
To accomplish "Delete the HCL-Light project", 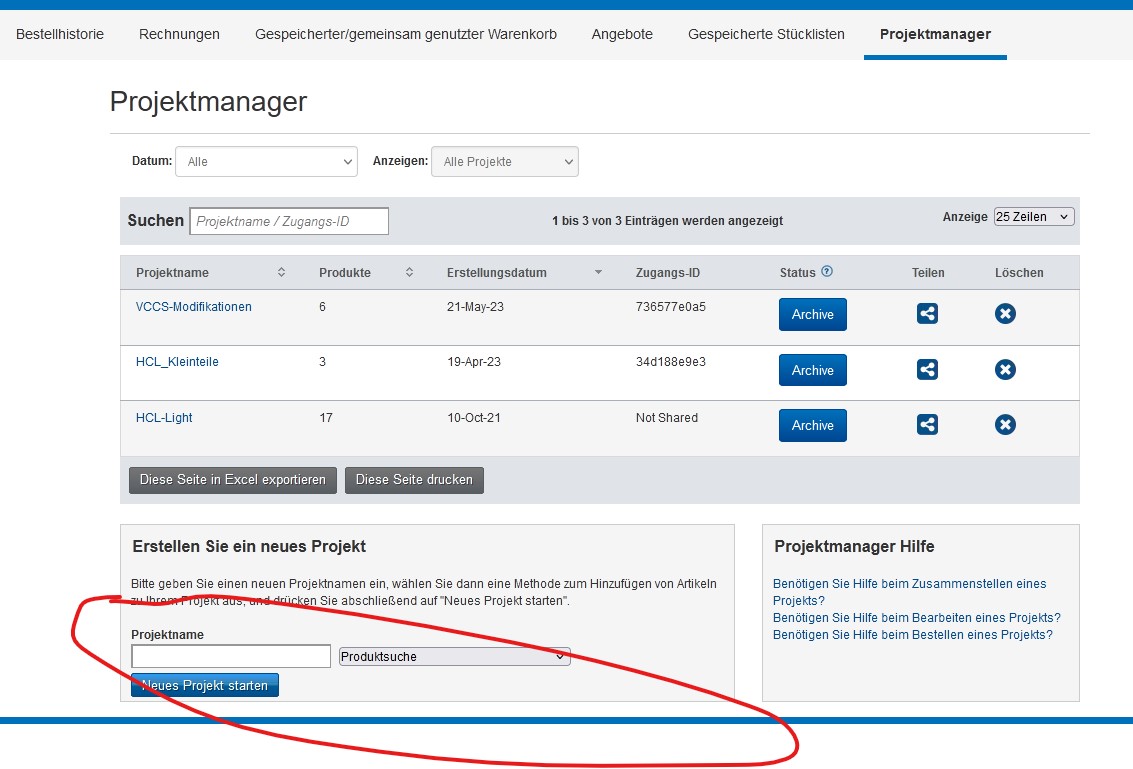I will click(1005, 425).
